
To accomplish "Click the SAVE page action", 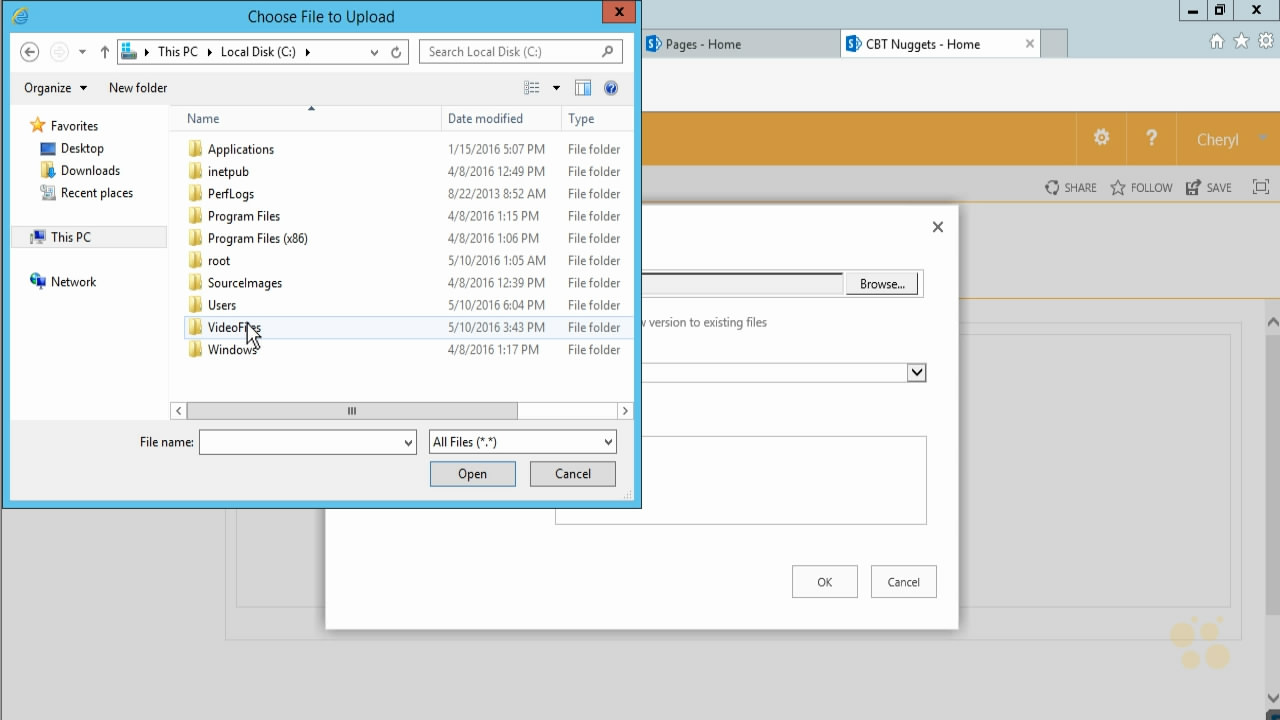I will pyautogui.click(x=1208, y=187).
